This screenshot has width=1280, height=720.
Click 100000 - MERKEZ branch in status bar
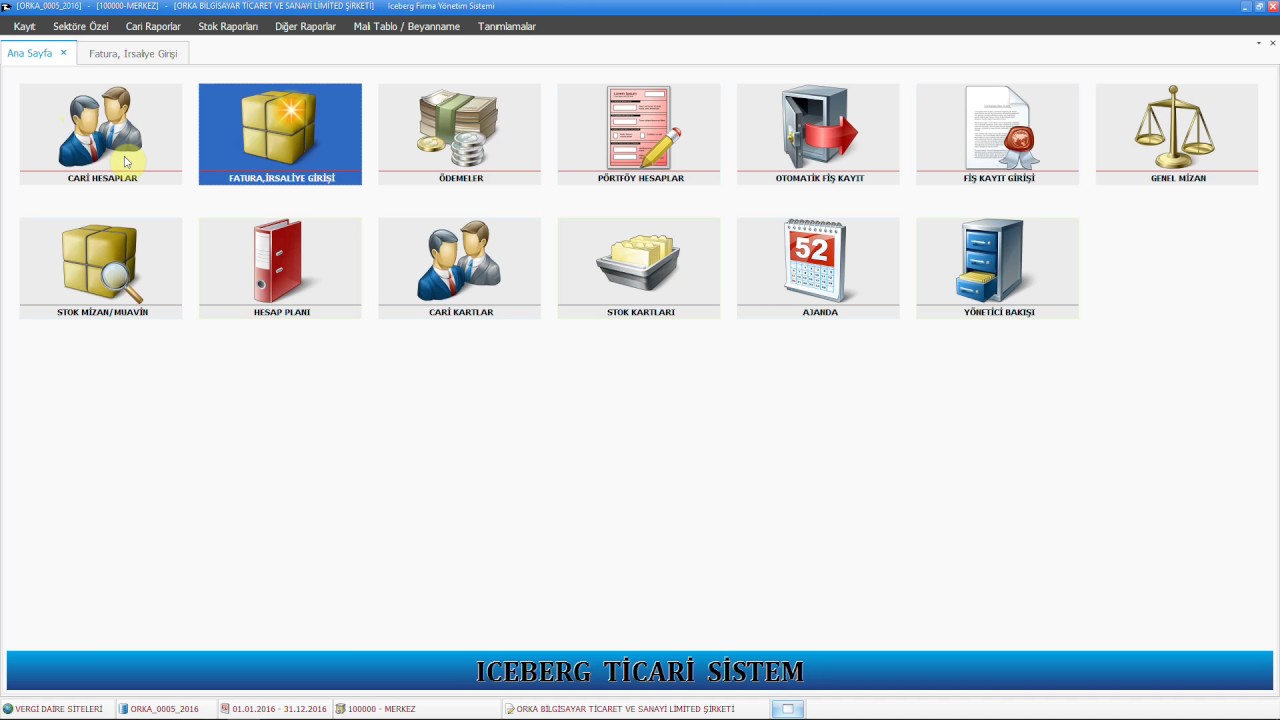[x=375, y=709]
